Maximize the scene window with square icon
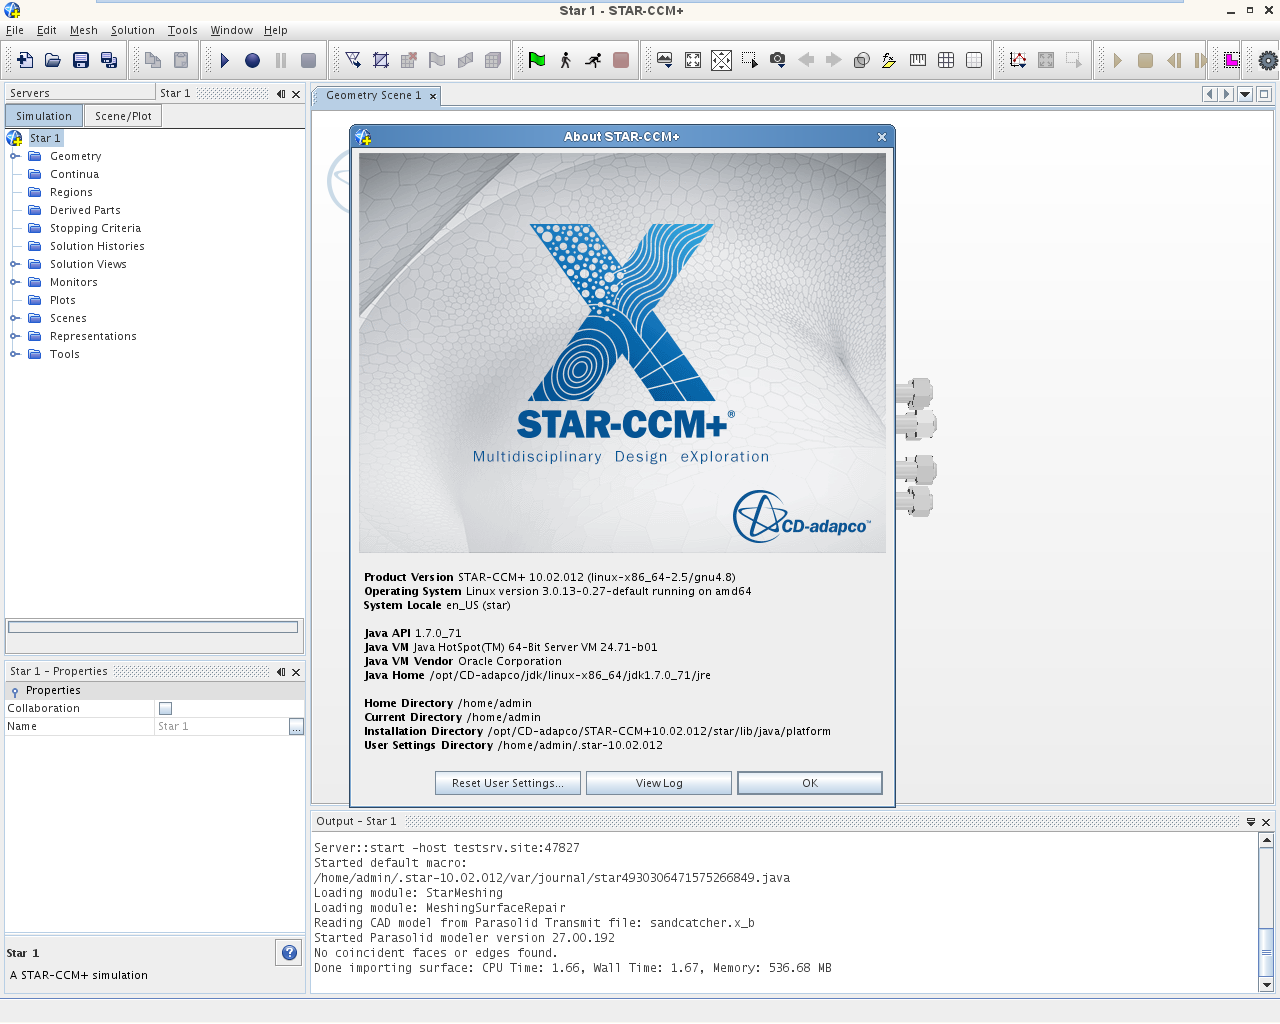Screen dimensions: 1280x1024 [1264, 94]
